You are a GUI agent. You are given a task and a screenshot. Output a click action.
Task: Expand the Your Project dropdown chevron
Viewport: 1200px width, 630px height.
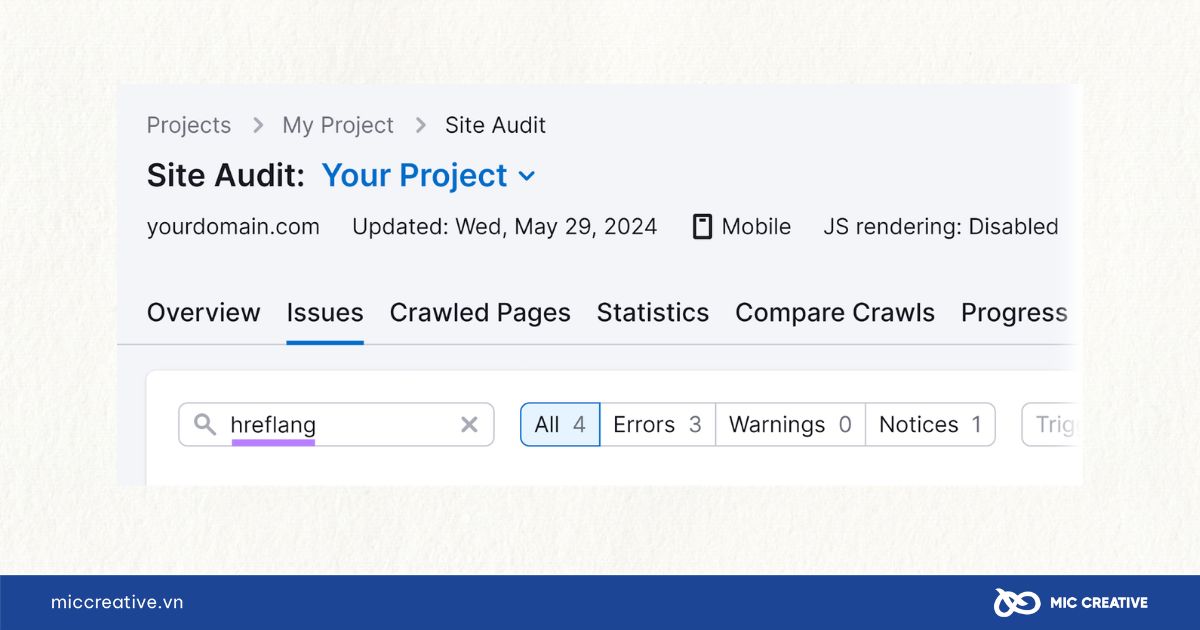526,176
